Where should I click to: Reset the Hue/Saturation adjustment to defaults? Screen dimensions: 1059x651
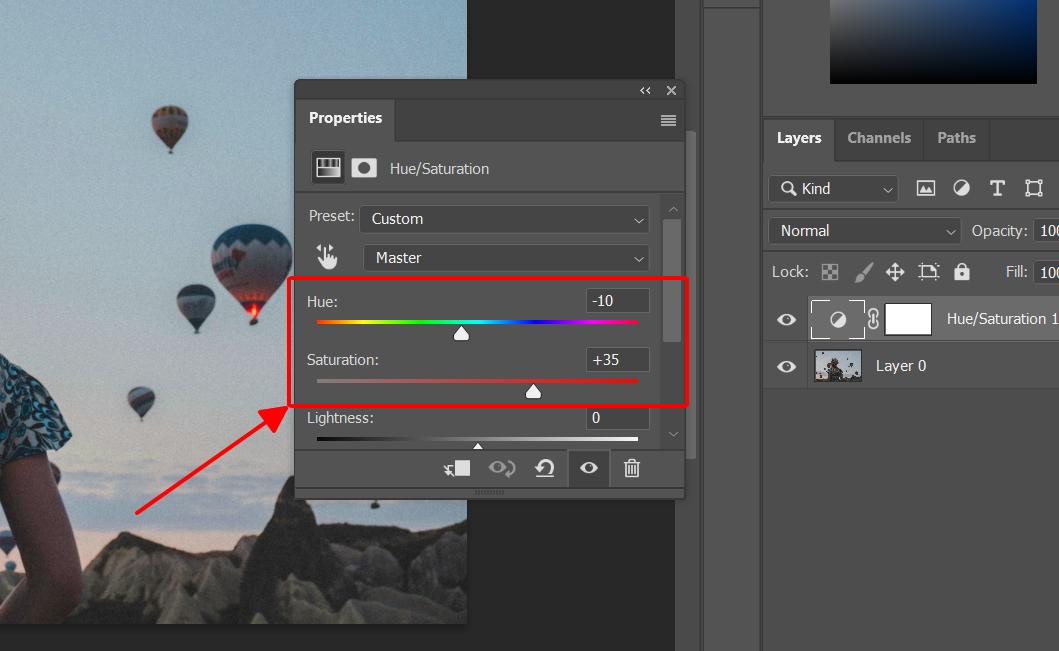(545, 468)
